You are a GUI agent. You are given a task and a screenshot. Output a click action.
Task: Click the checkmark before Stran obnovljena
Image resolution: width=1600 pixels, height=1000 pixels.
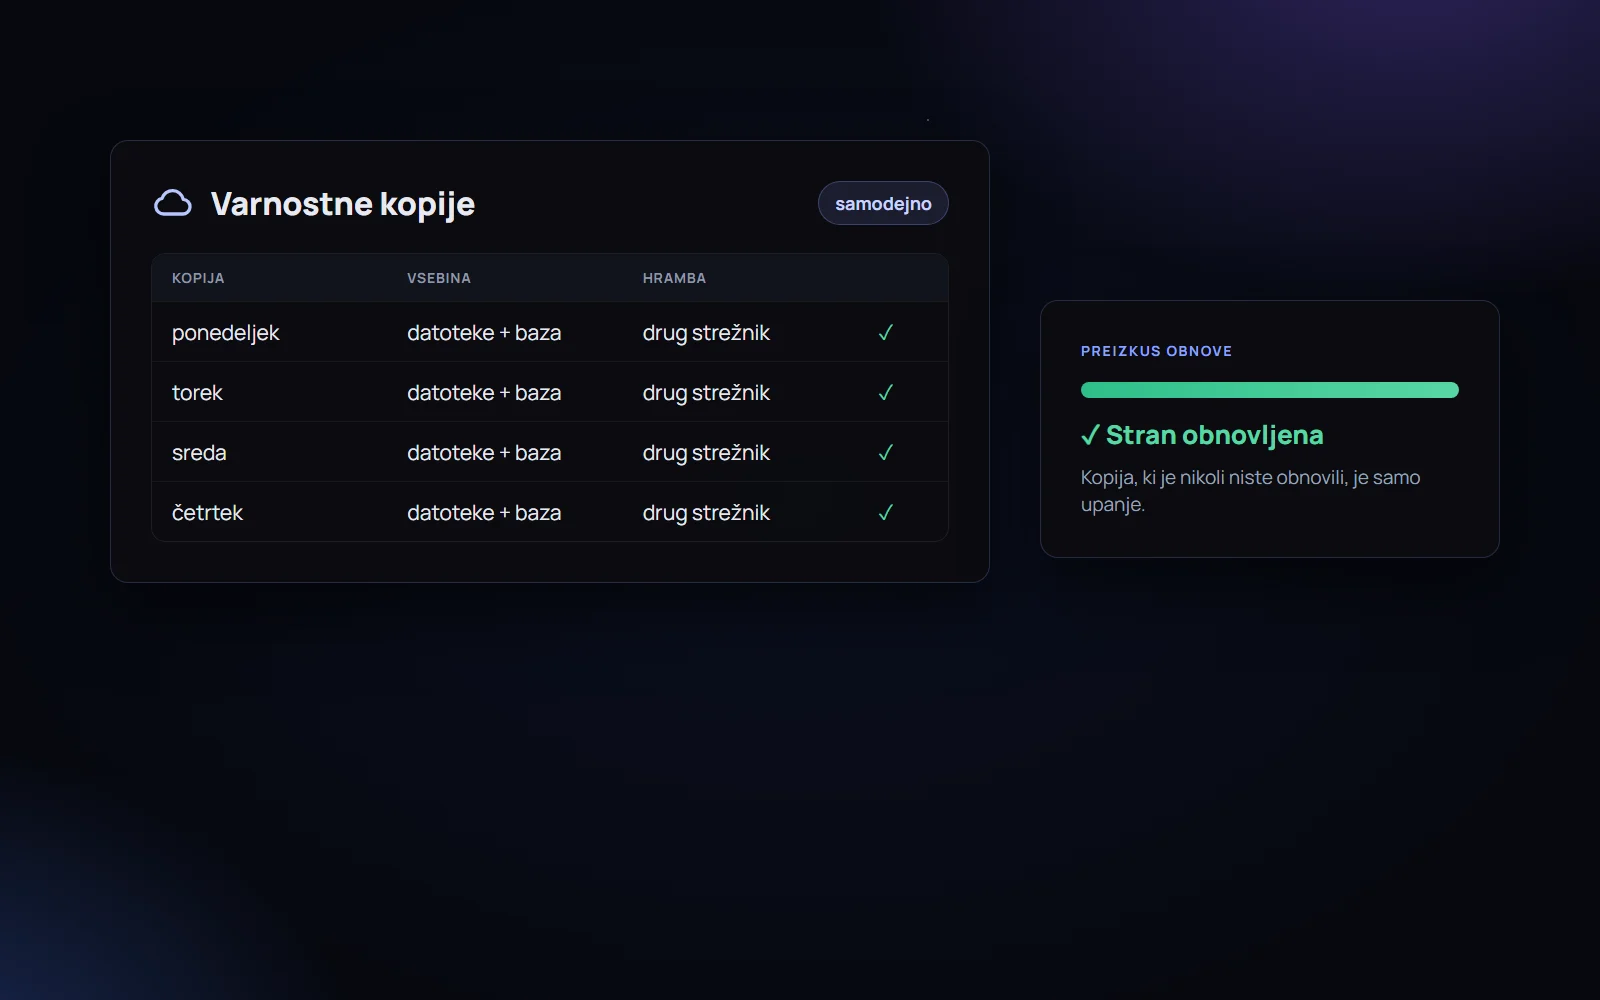[x=1090, y=435]
